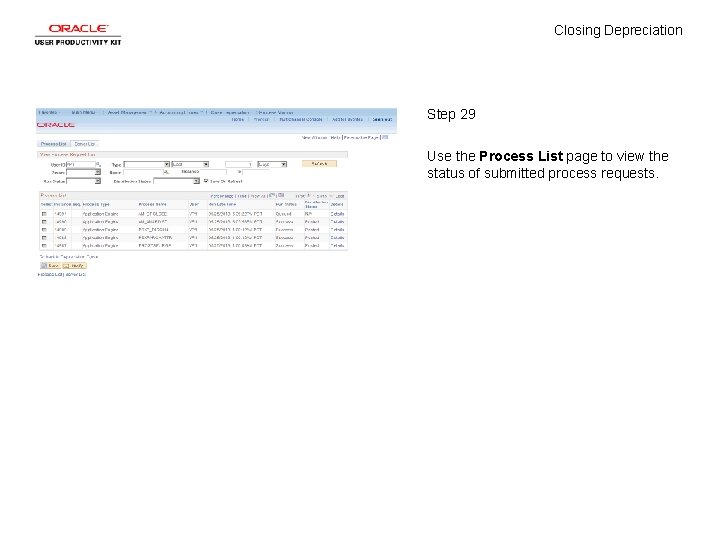Click the Process Type column header
Screen dimensions: 720x540
pyautogui.click(x=96, y=204)
